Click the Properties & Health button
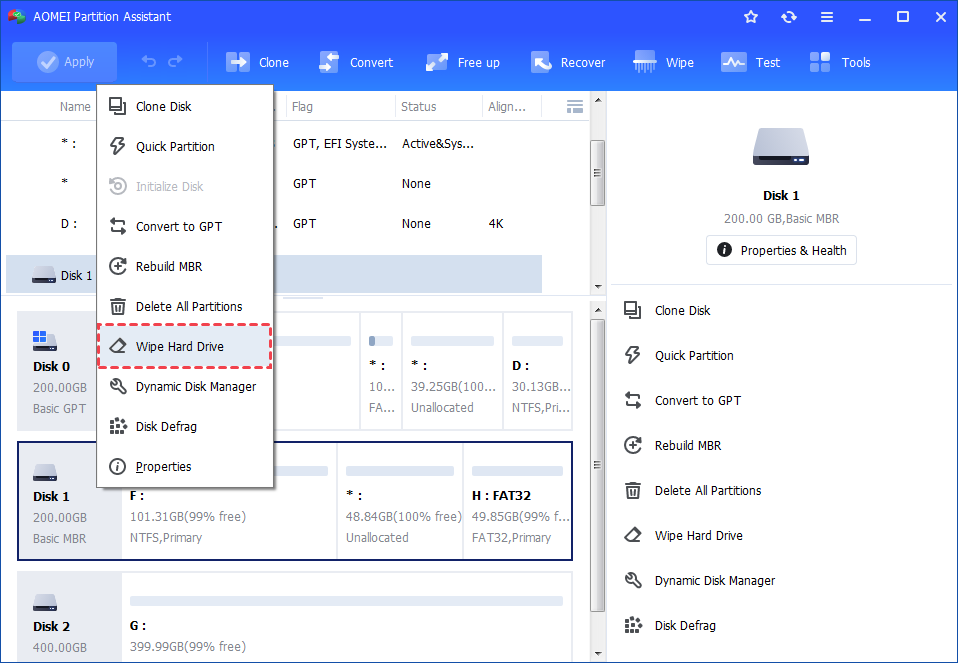Image resolution: width=958 pixels, height=663 pixels. coord(781,251)
